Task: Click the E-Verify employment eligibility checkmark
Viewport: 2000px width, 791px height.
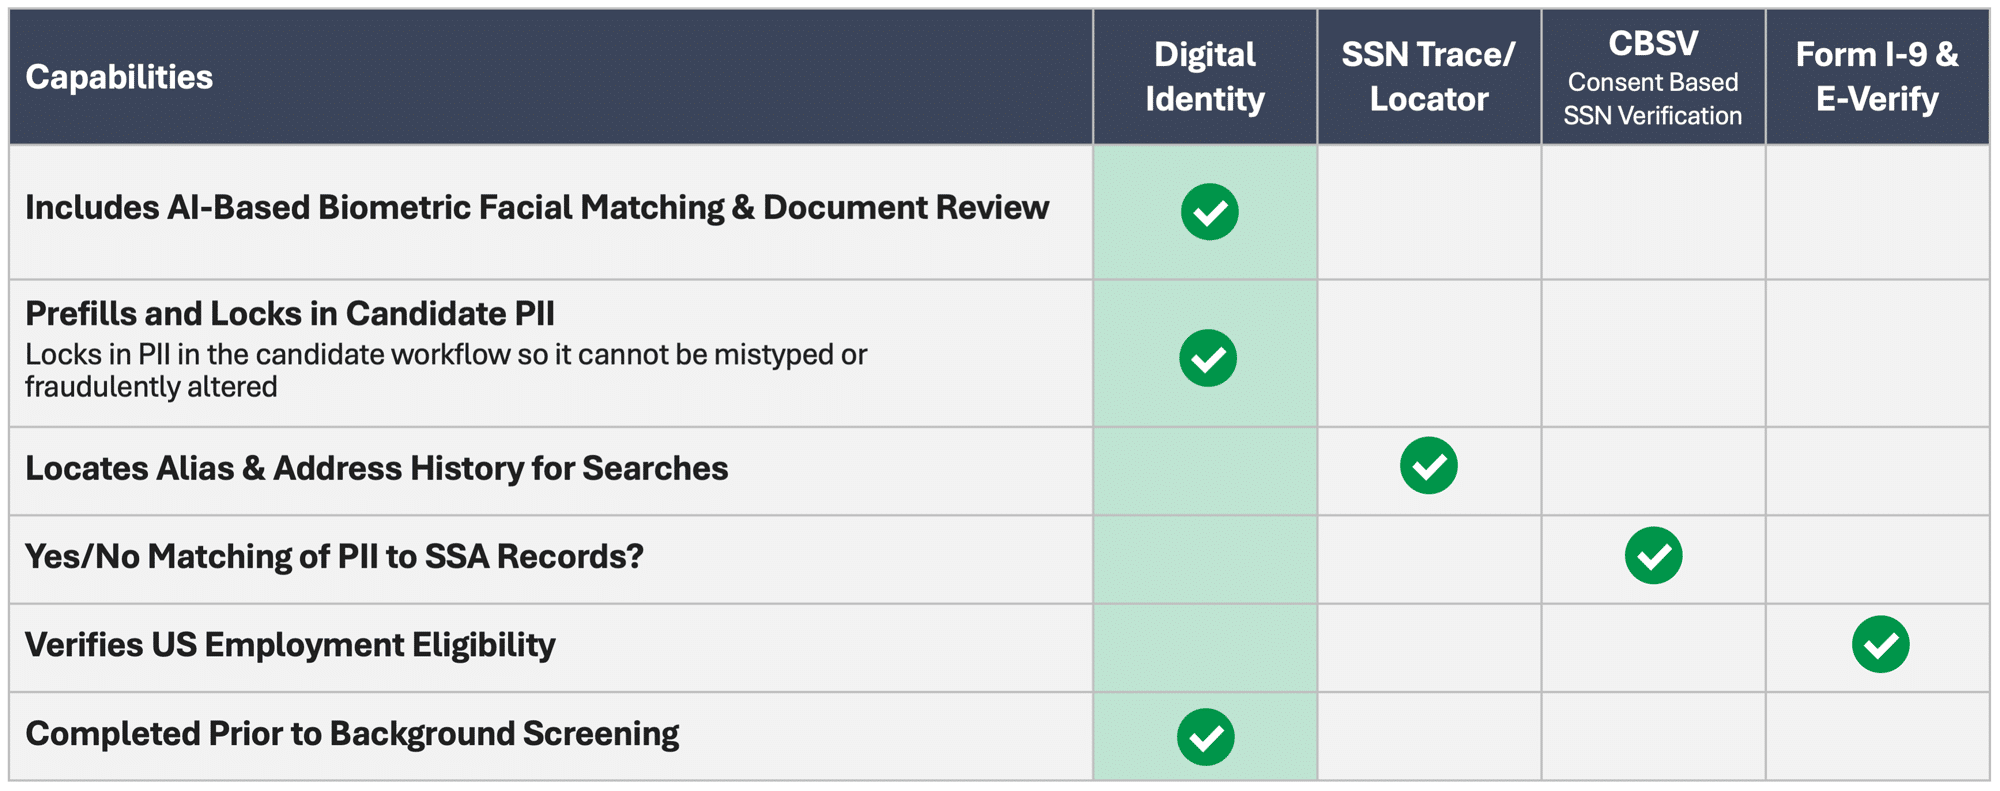Action: coord(1880,644)
